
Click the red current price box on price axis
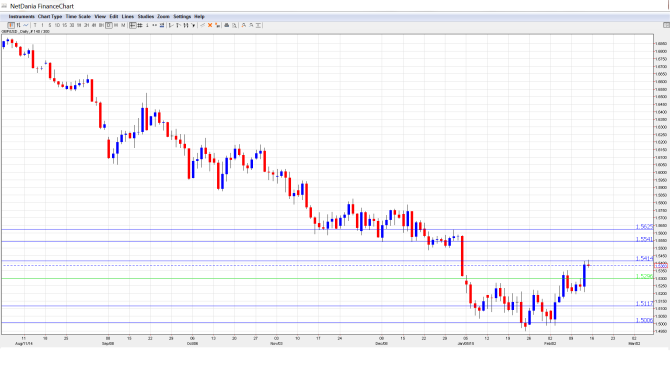click(661, 266)
